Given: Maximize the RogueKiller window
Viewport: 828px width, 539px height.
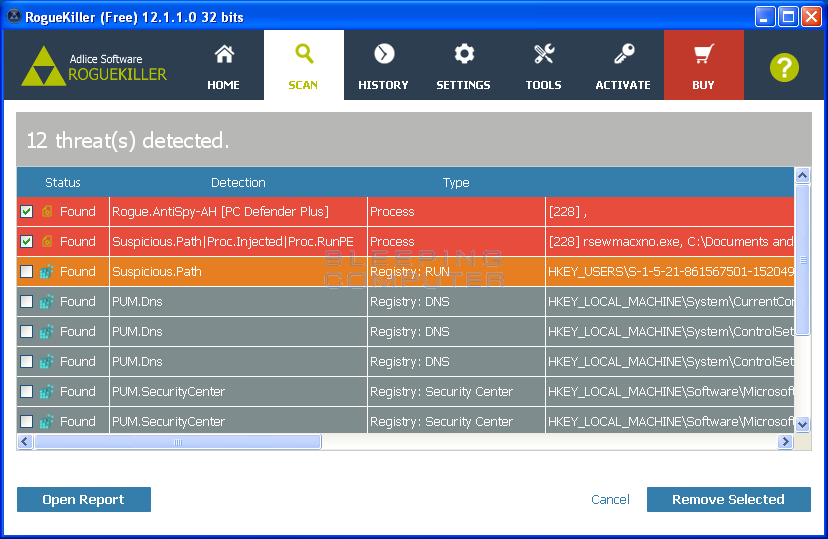Looking at the screenshot, I should point(788,17).
